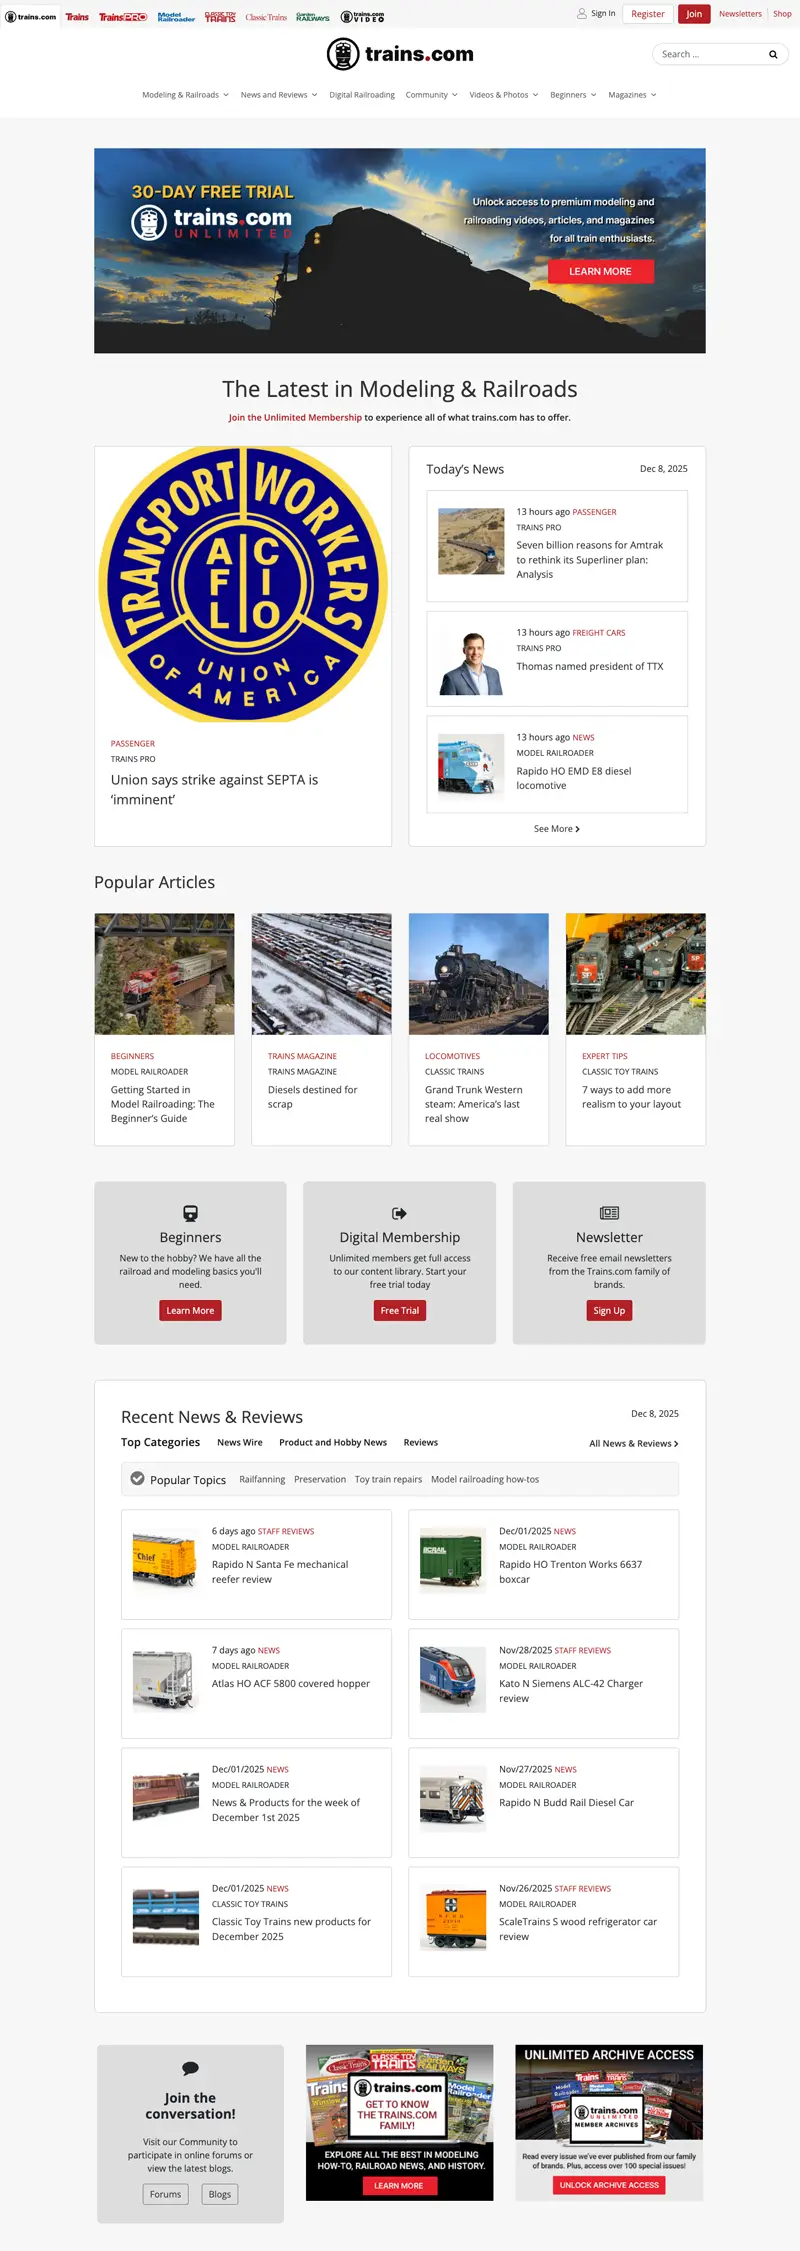Viewport: 800px width, 2251px height.
Task: Open Rapido N Santa Fe reefer review
Action: (280, 1572)
